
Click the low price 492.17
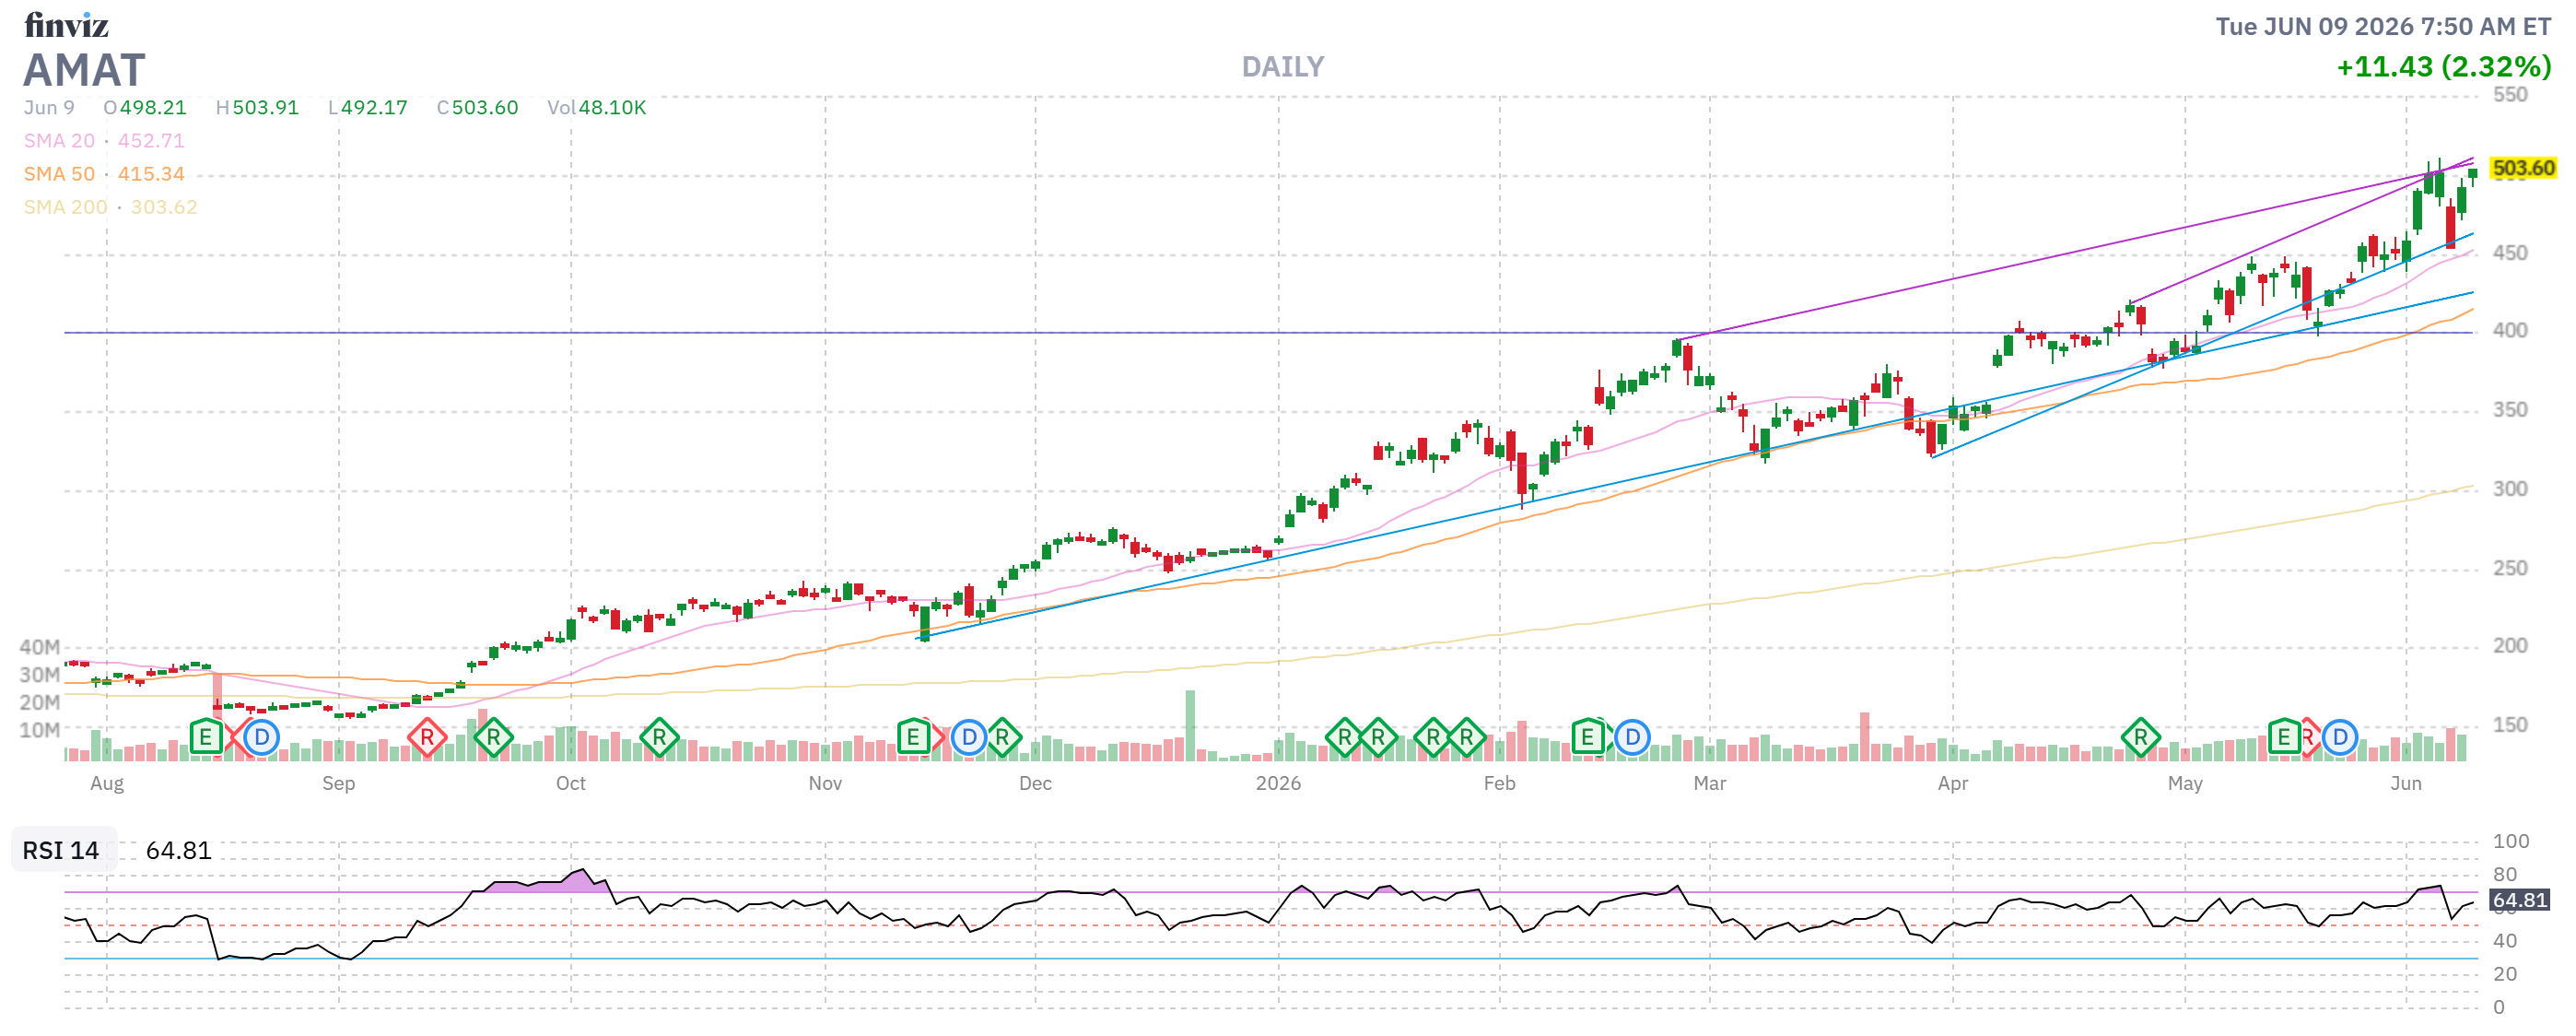(x=374, y=108)
